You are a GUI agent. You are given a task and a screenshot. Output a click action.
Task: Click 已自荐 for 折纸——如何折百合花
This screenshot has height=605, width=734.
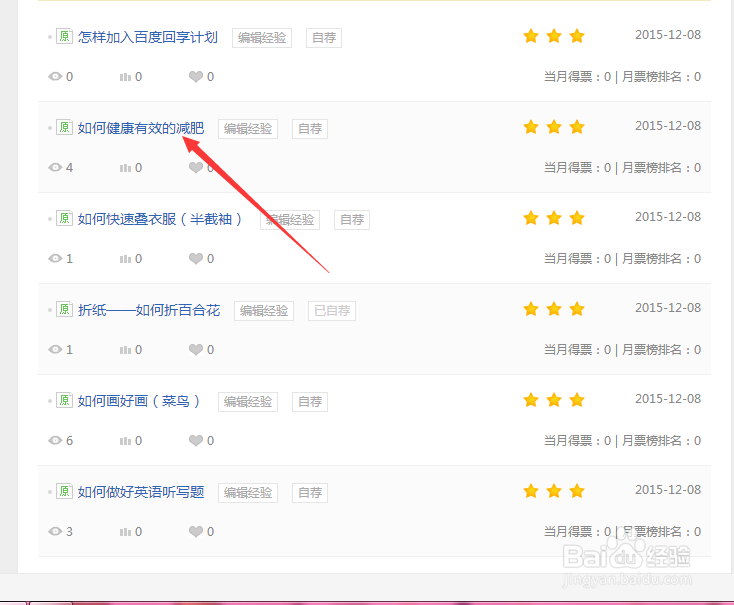(332, 311)
